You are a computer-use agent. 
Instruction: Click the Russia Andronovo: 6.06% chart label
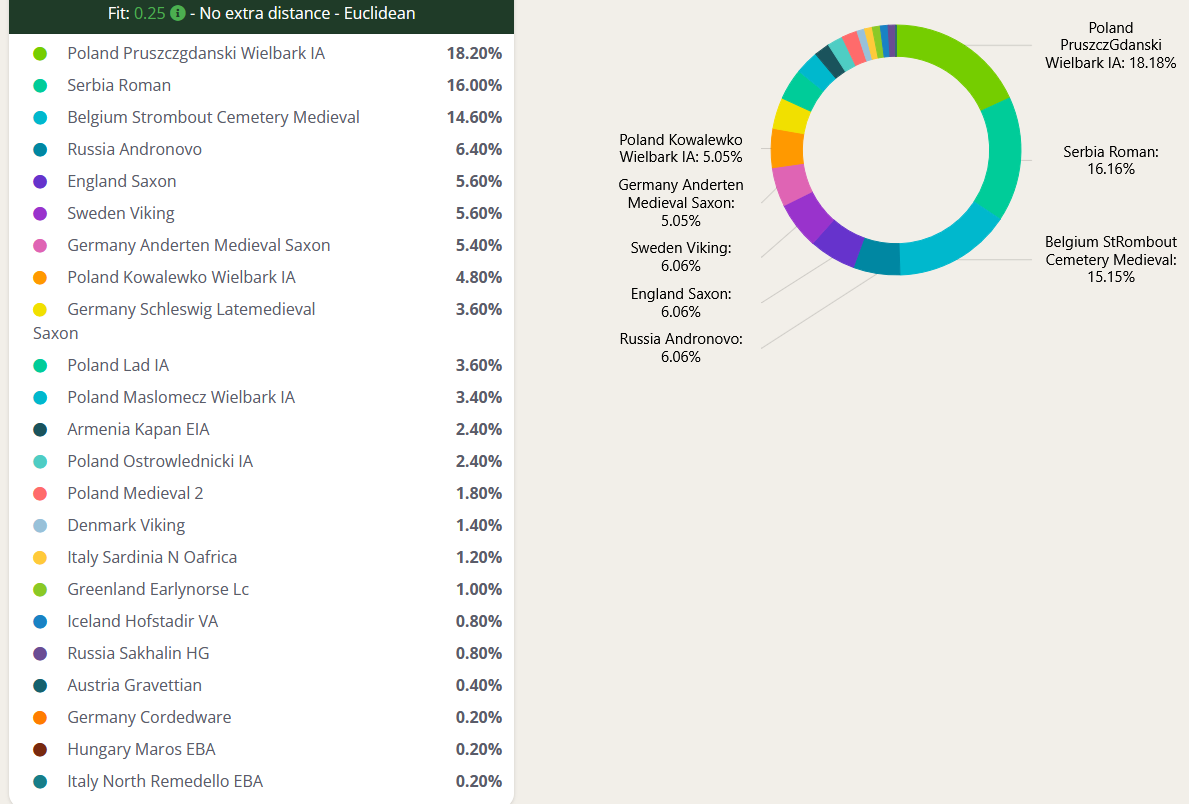coord(680,347)
